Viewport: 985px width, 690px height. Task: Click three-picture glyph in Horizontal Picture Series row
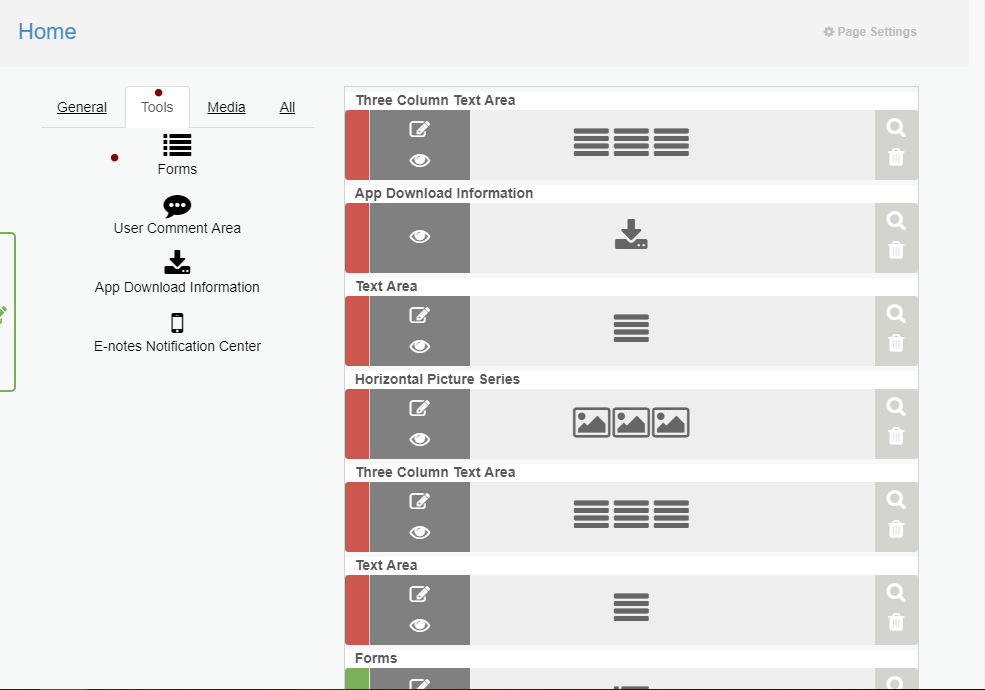[x=631, y=422]
